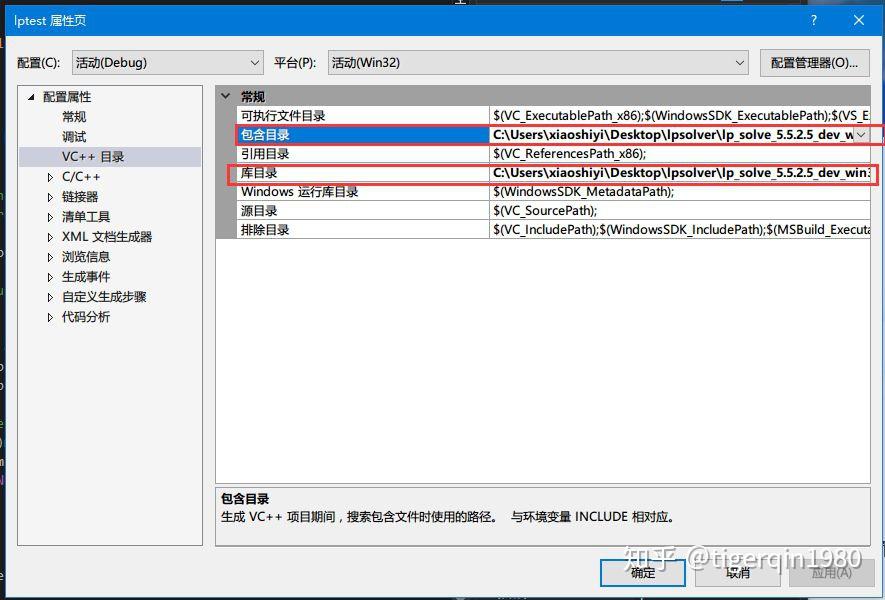The height and width of the screenshot is (600, 885).
Task: Collapse the 常规 property group
Action: (x=226, y=97)
